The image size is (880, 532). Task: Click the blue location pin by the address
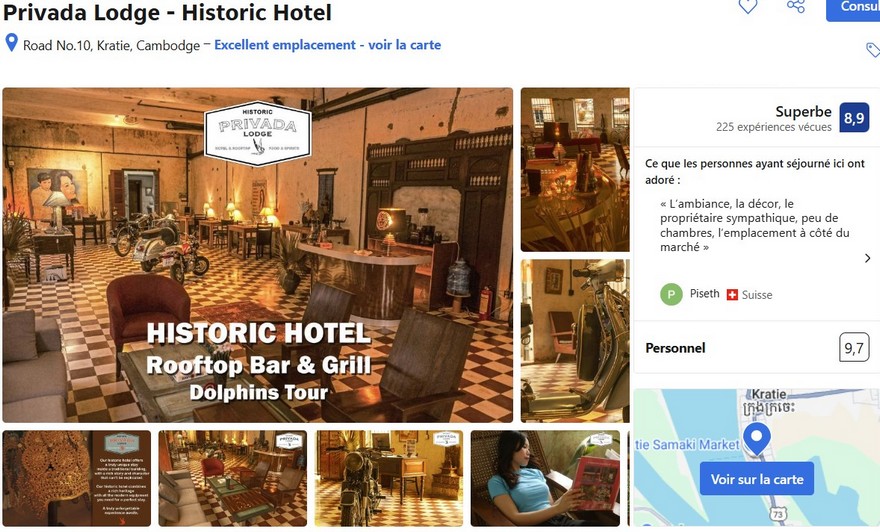[11, 43]
